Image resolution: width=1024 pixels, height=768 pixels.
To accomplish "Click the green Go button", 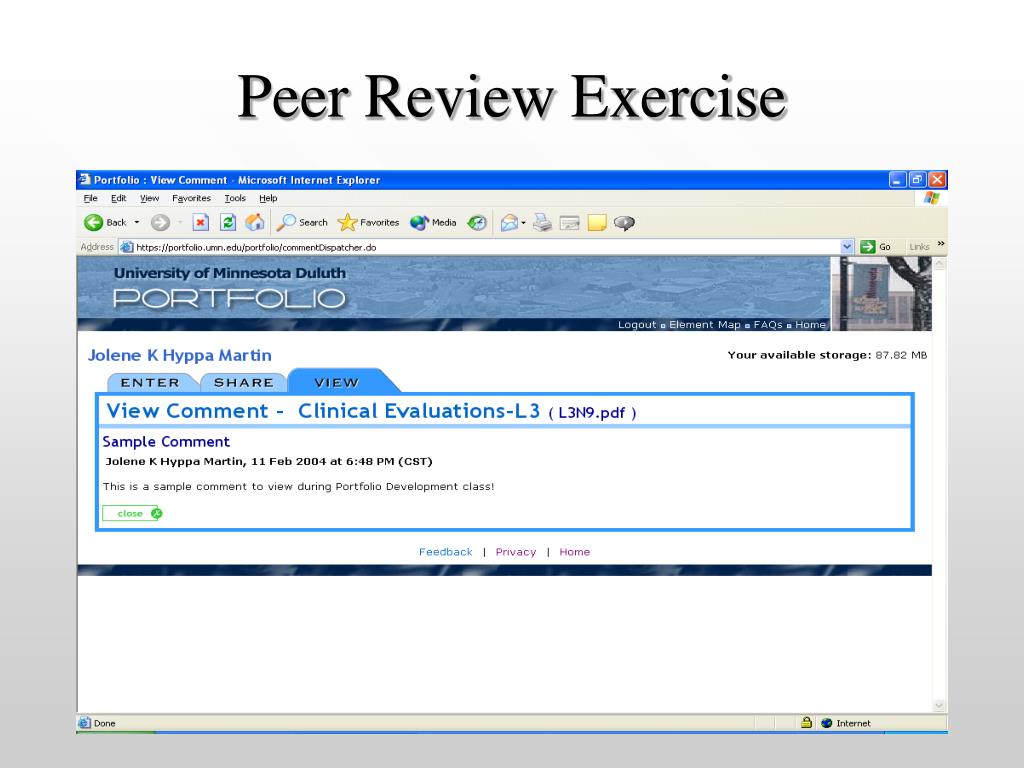I will [x=876, y=247].
